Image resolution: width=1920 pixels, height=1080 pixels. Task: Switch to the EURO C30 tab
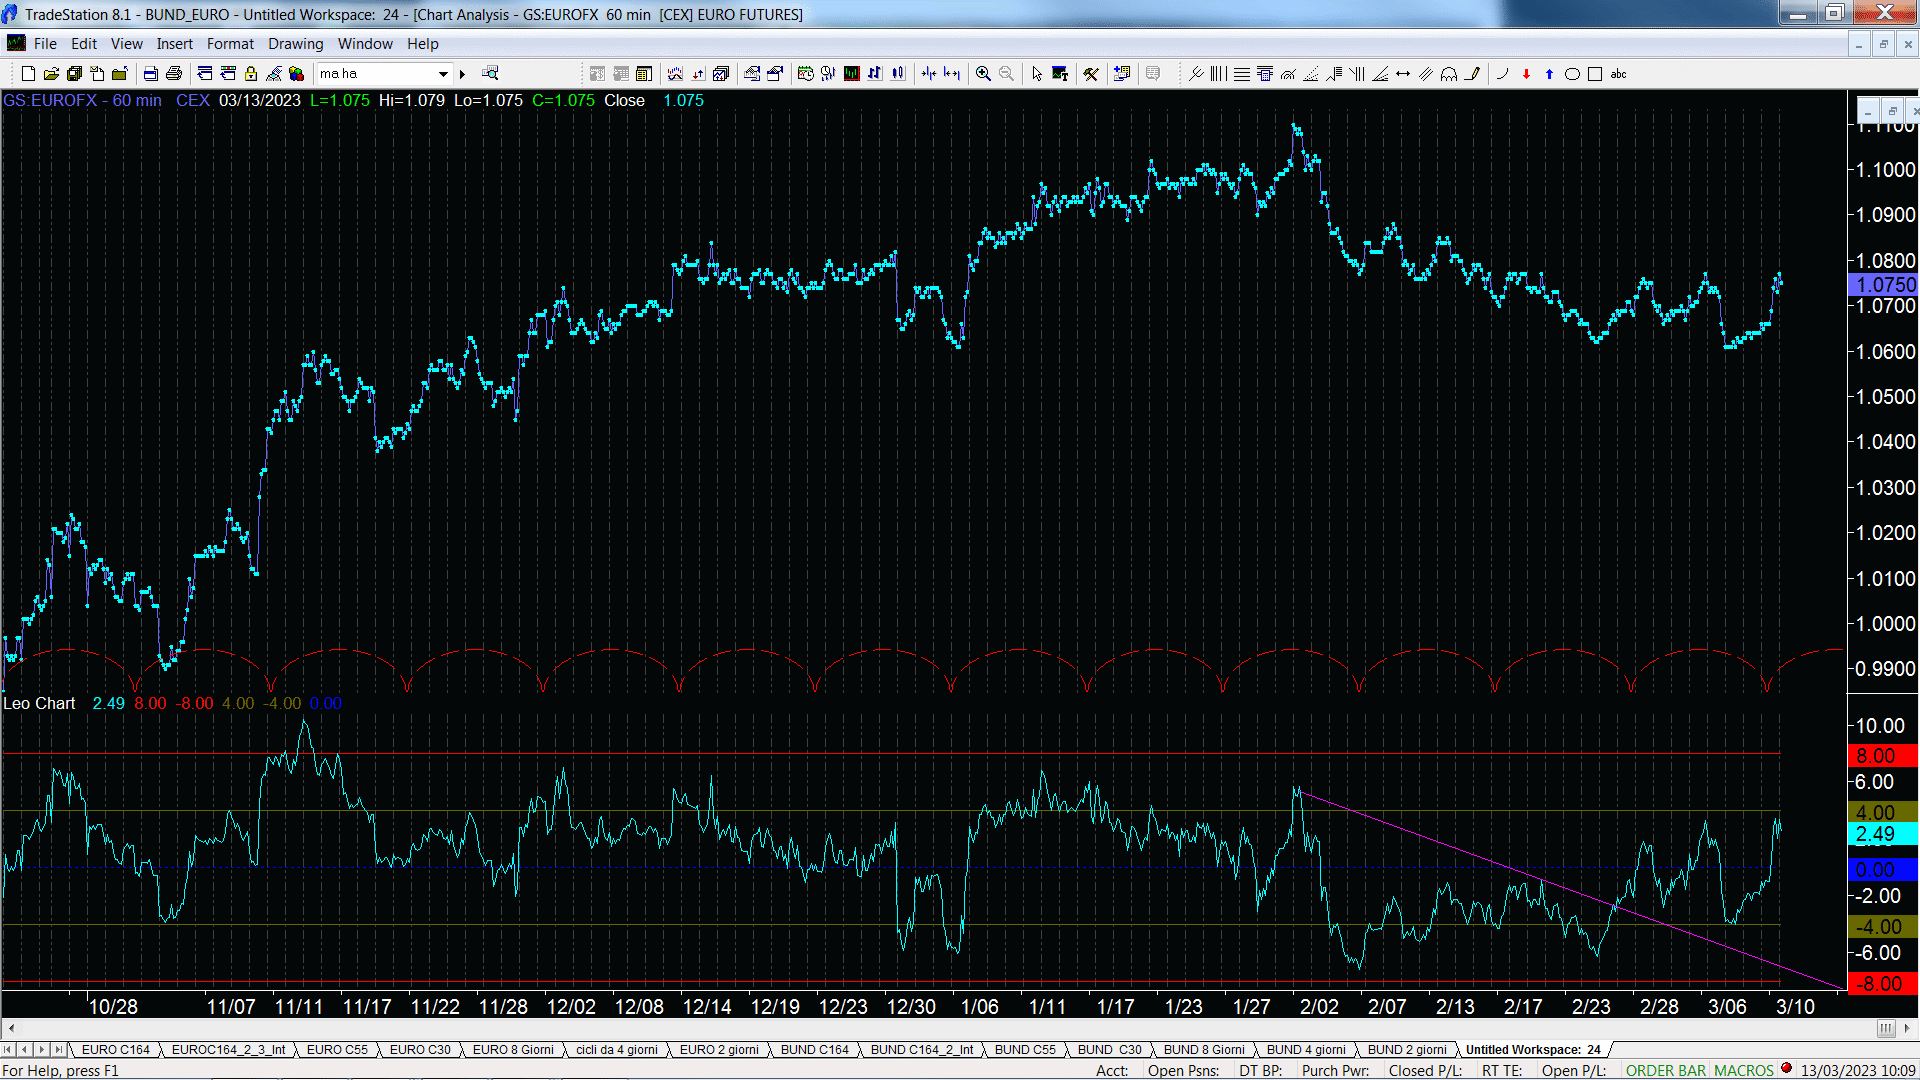tap(420, 1050)
